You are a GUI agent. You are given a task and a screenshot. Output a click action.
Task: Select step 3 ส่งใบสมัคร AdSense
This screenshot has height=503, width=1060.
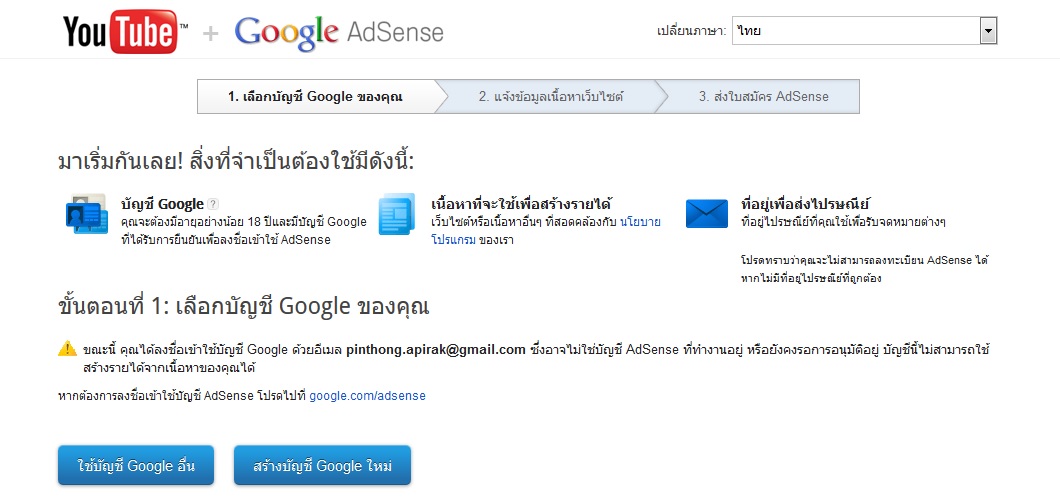763,97
